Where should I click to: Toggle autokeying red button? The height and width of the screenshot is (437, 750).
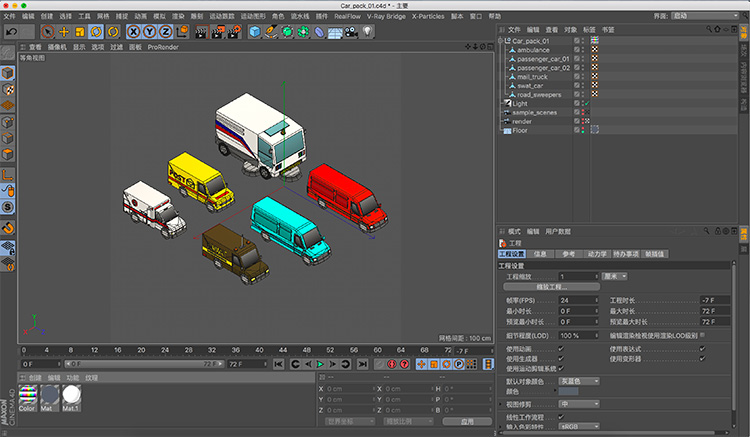404,364
